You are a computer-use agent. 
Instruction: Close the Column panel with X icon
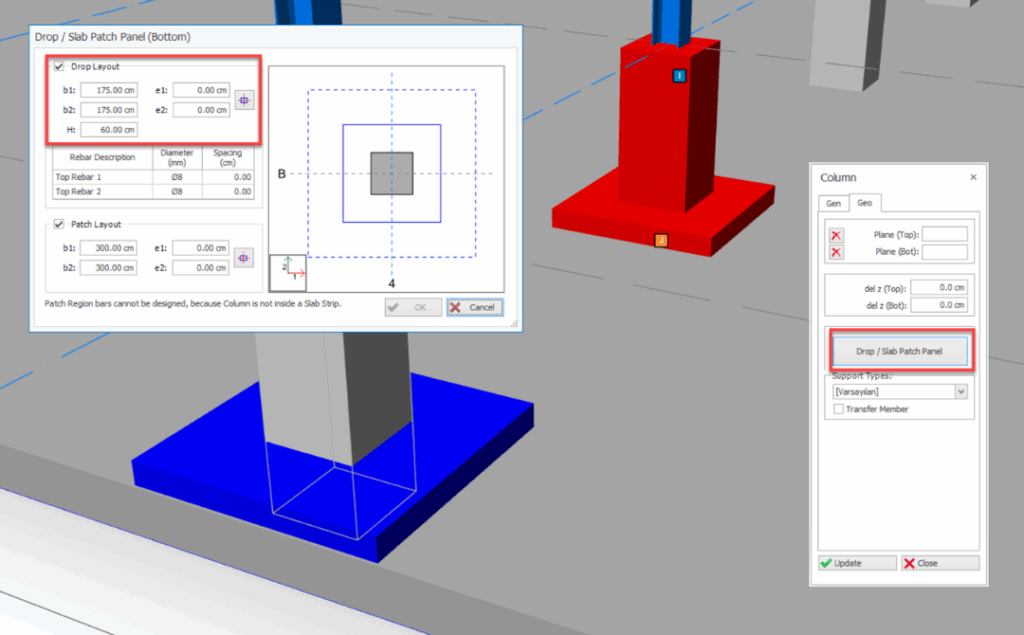click(973, 177)
